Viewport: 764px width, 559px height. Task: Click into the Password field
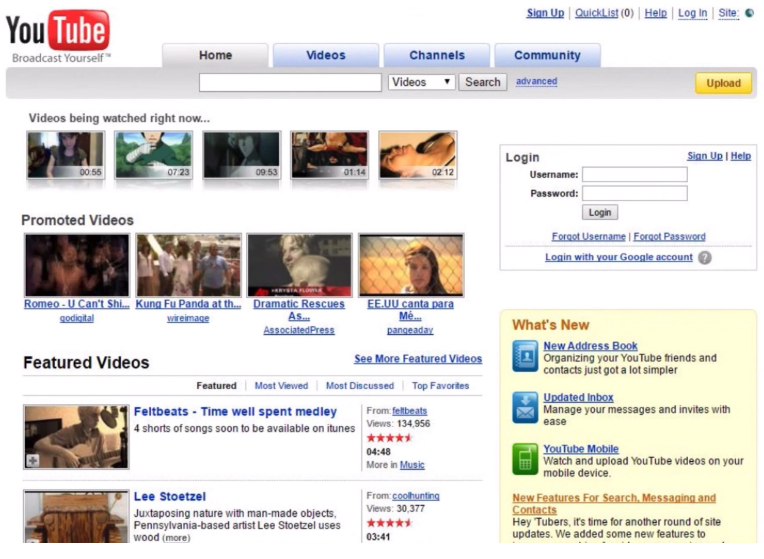pos(635,193)
